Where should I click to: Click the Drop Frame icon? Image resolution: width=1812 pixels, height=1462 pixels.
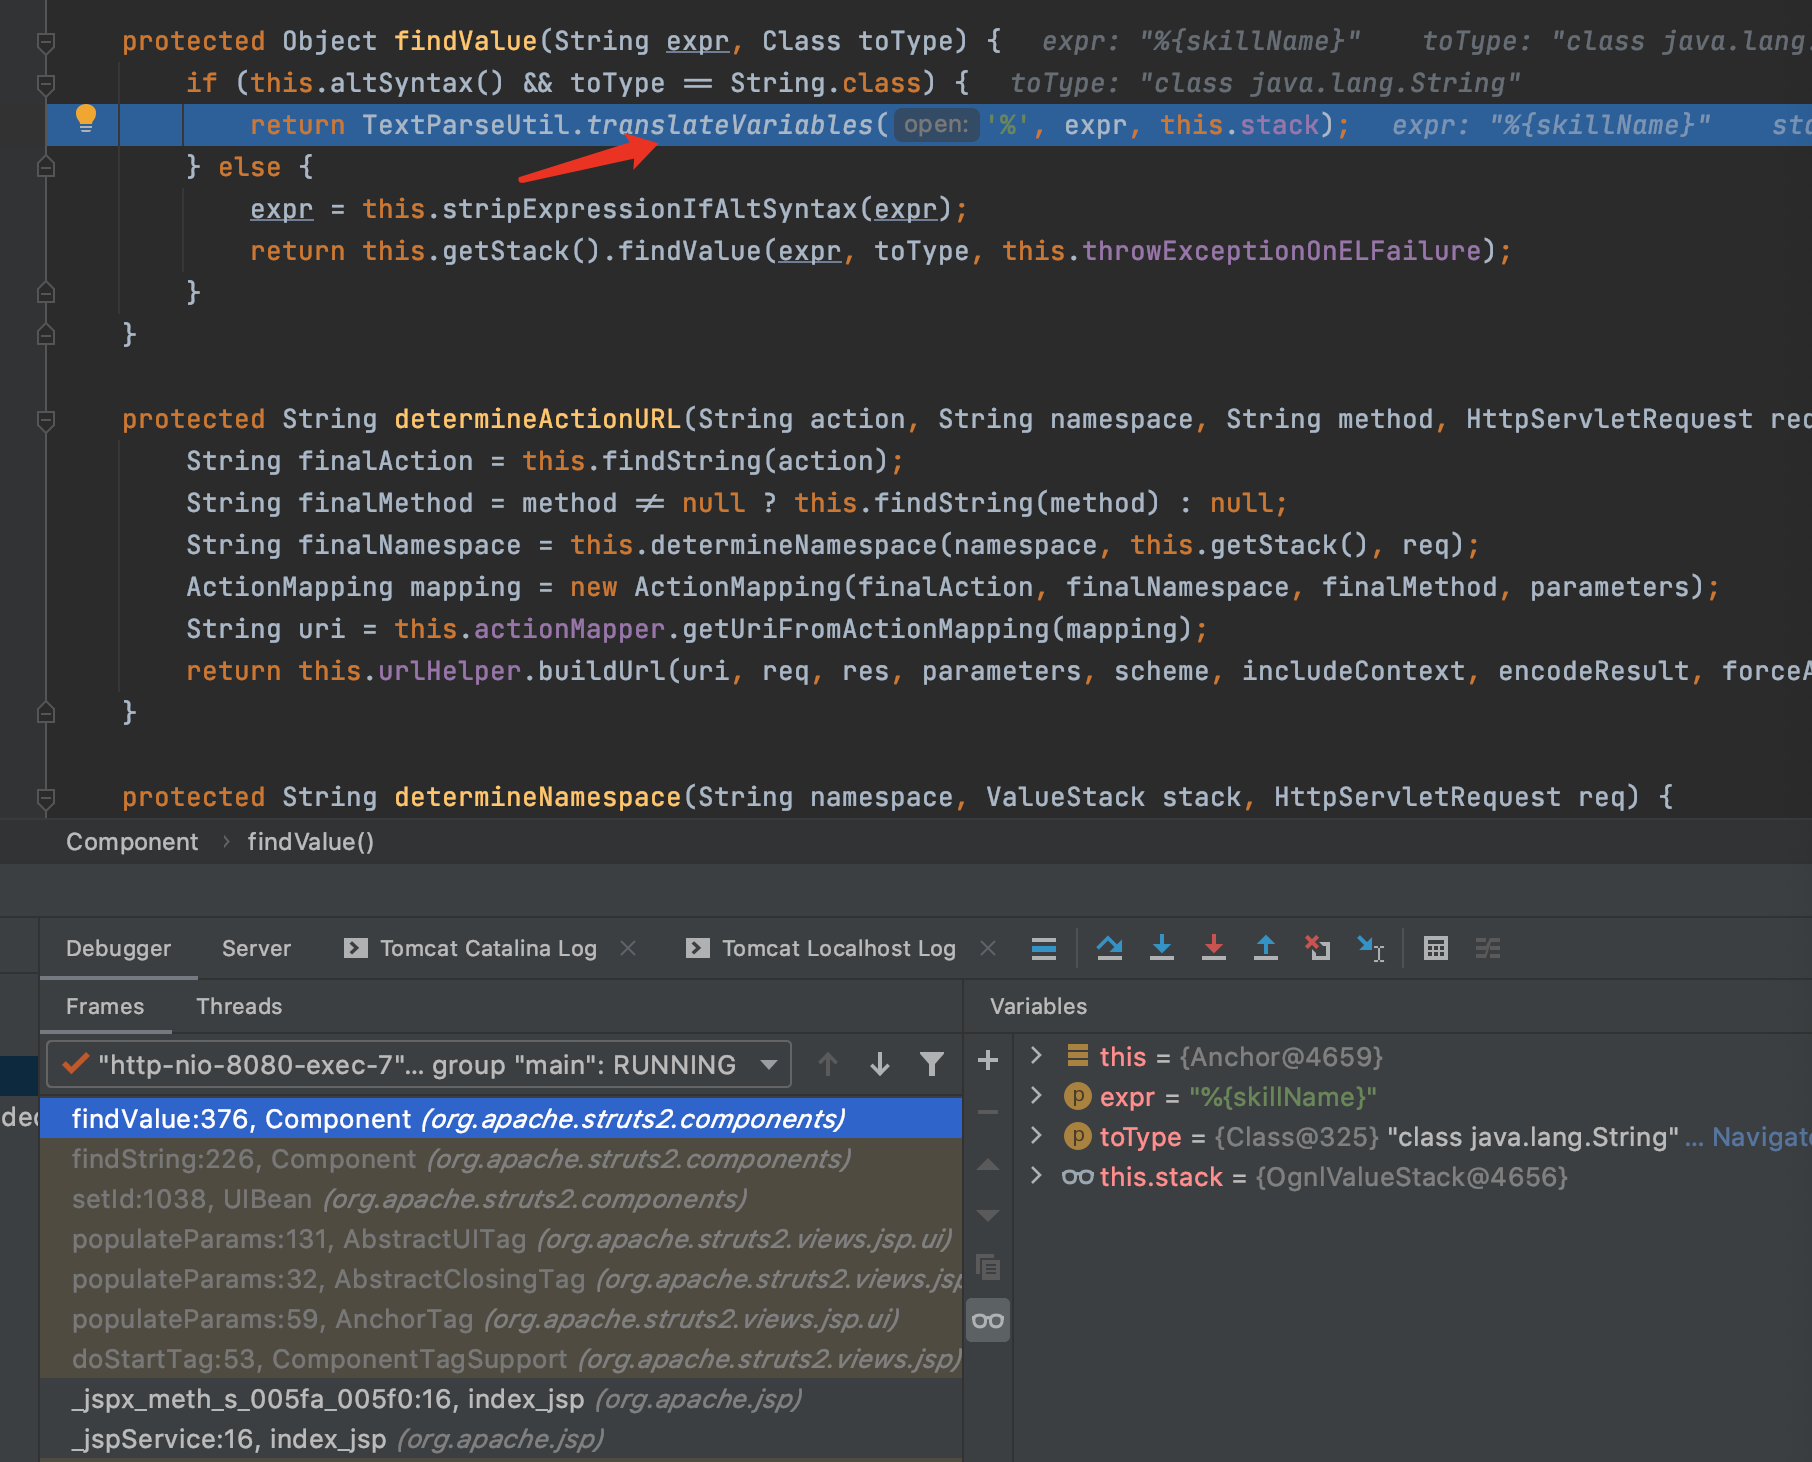1318,948
